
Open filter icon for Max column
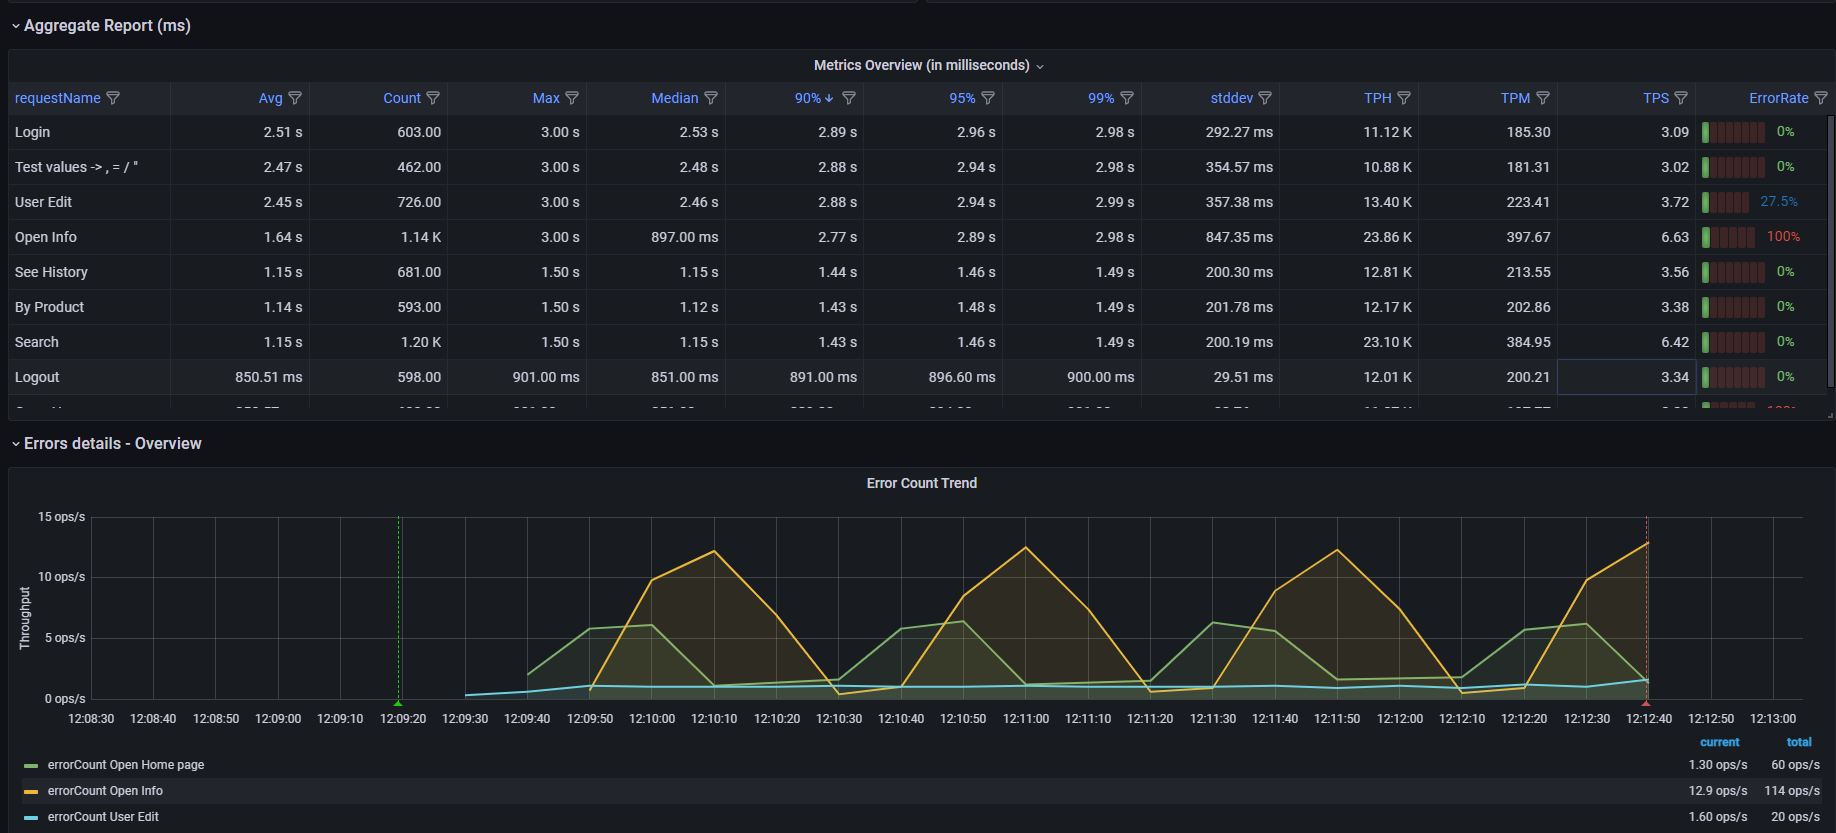(x=572, y=98)
